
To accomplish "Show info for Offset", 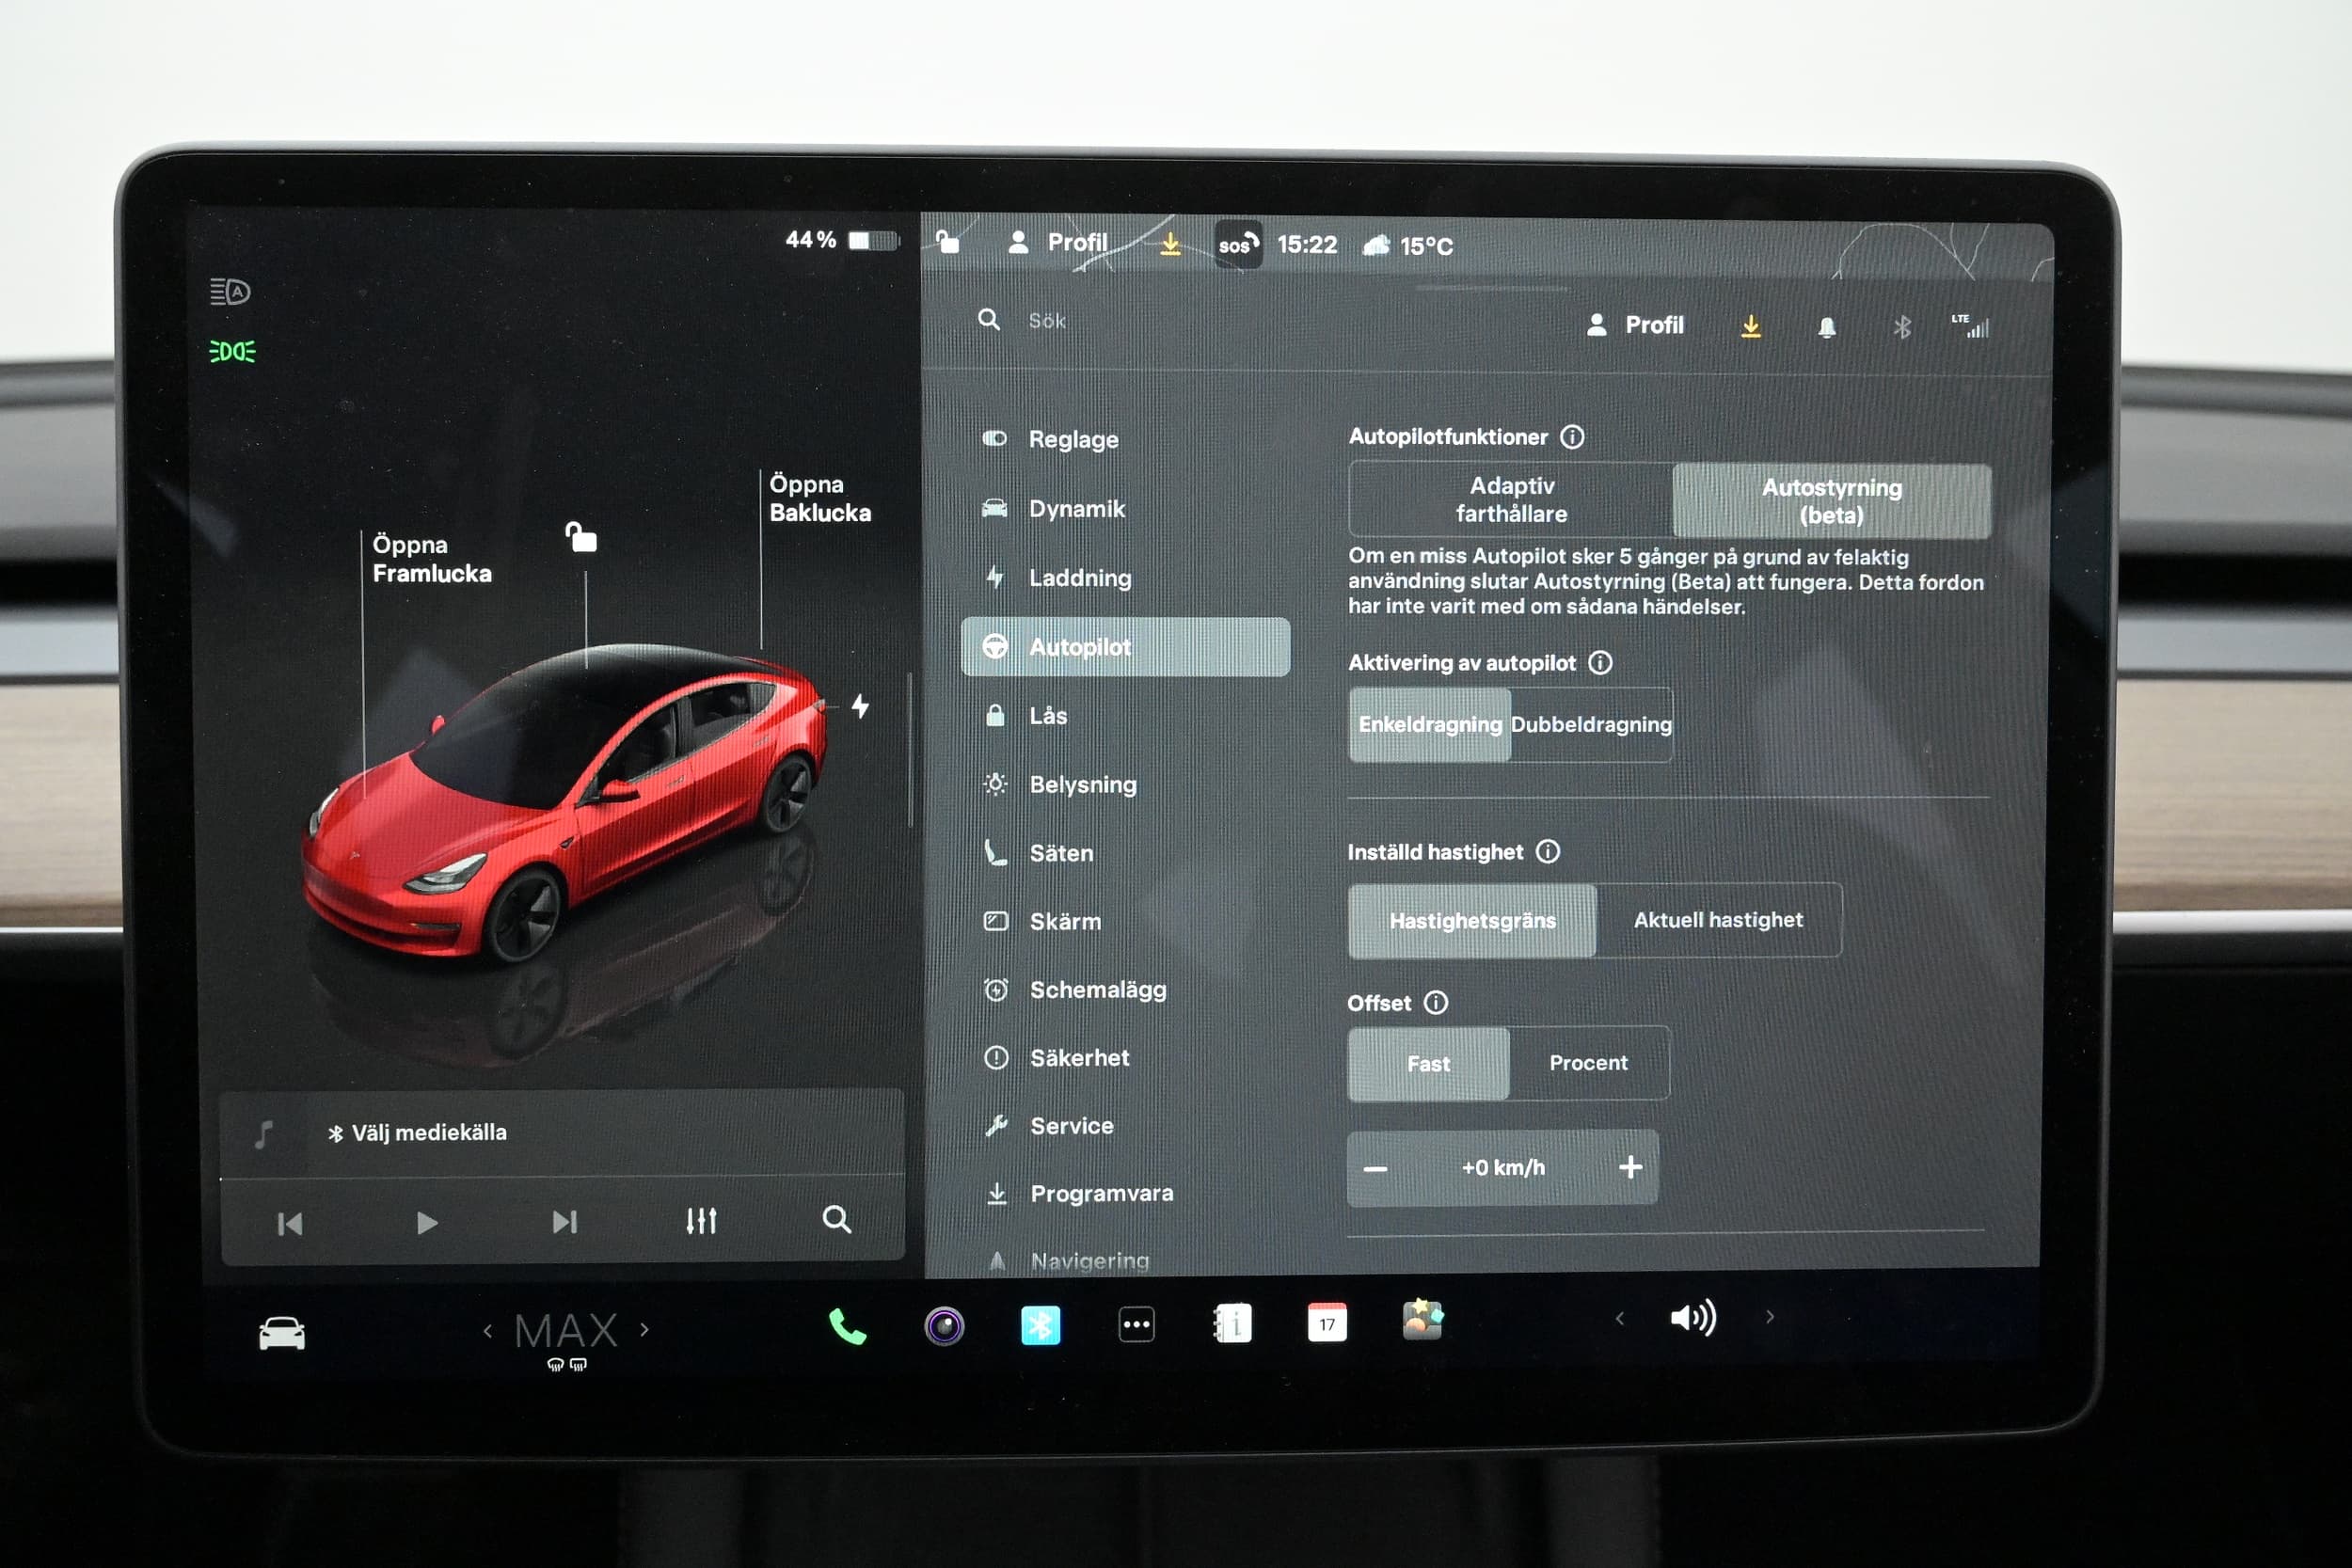I will pos(1436,1002).
